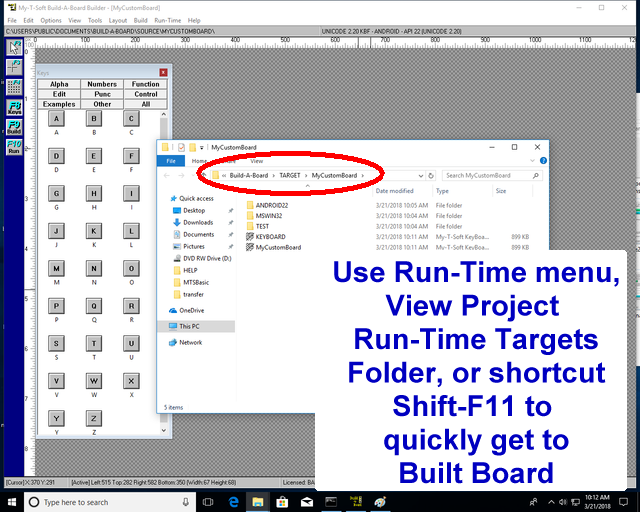Select the Punc key category
The height and width of the screenshot is (512, 640).
[102, 94]
